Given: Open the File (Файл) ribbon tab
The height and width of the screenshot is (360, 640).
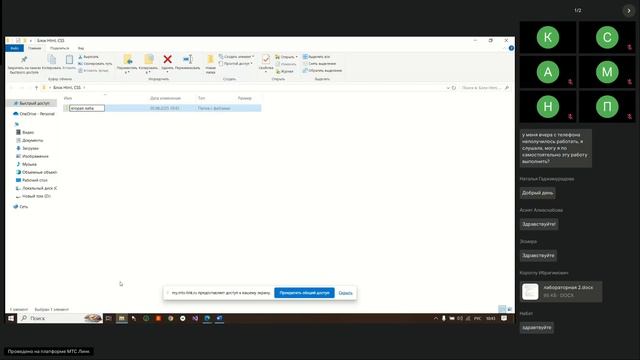Looking at the screenshot, I should click(x=15, y=48).
